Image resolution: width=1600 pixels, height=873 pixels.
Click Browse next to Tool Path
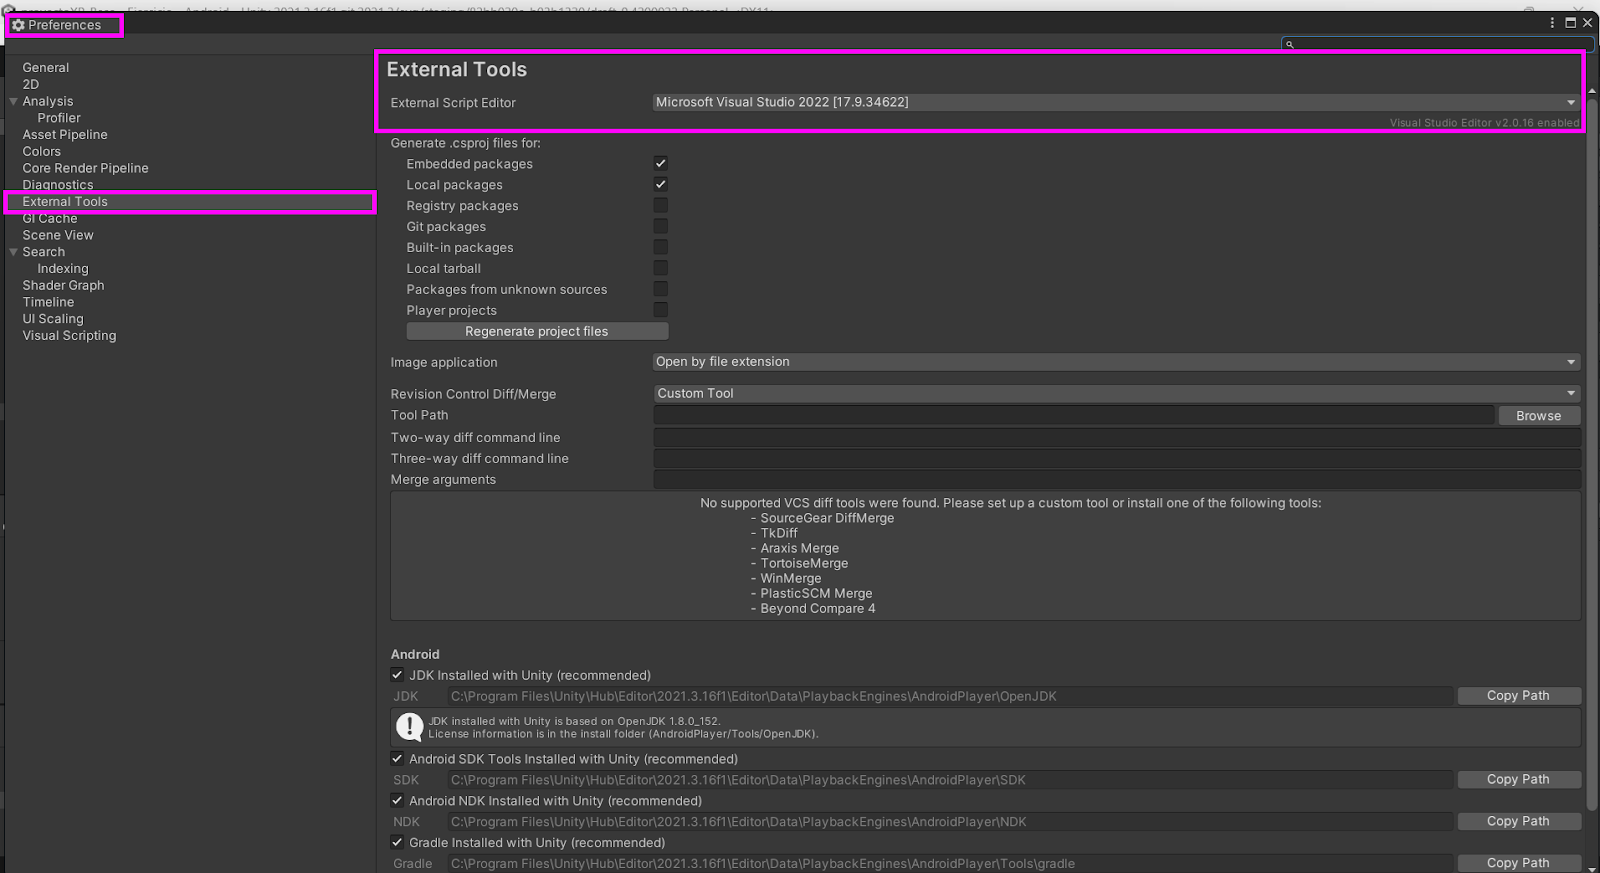coord(1538,416)
